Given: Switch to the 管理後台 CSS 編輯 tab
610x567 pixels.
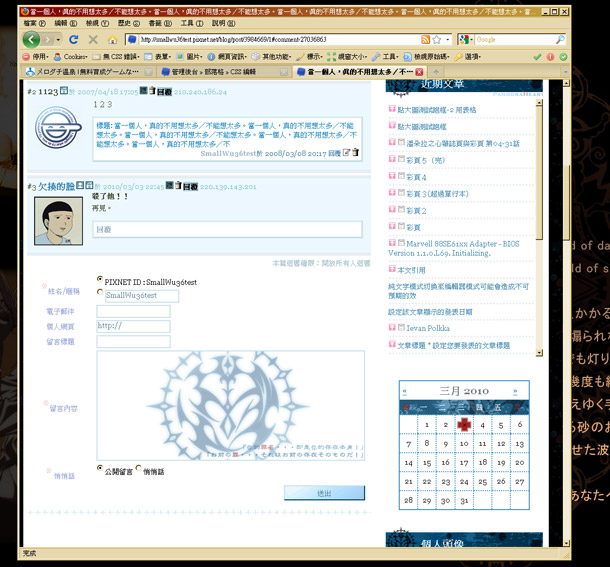Looking at the screenshot, I should point(225,72).
